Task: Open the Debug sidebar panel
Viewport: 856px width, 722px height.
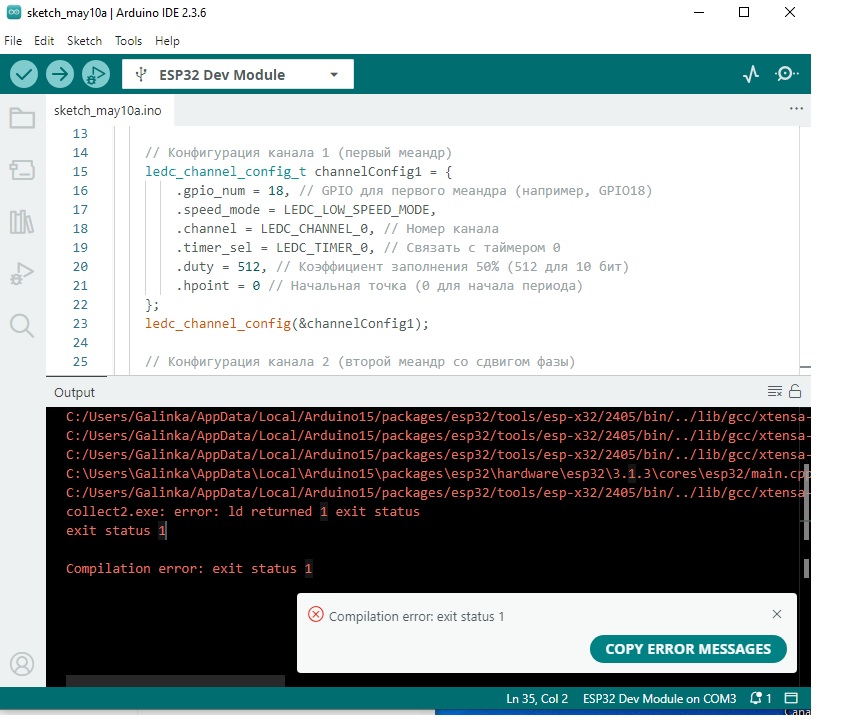Action: 22,273
